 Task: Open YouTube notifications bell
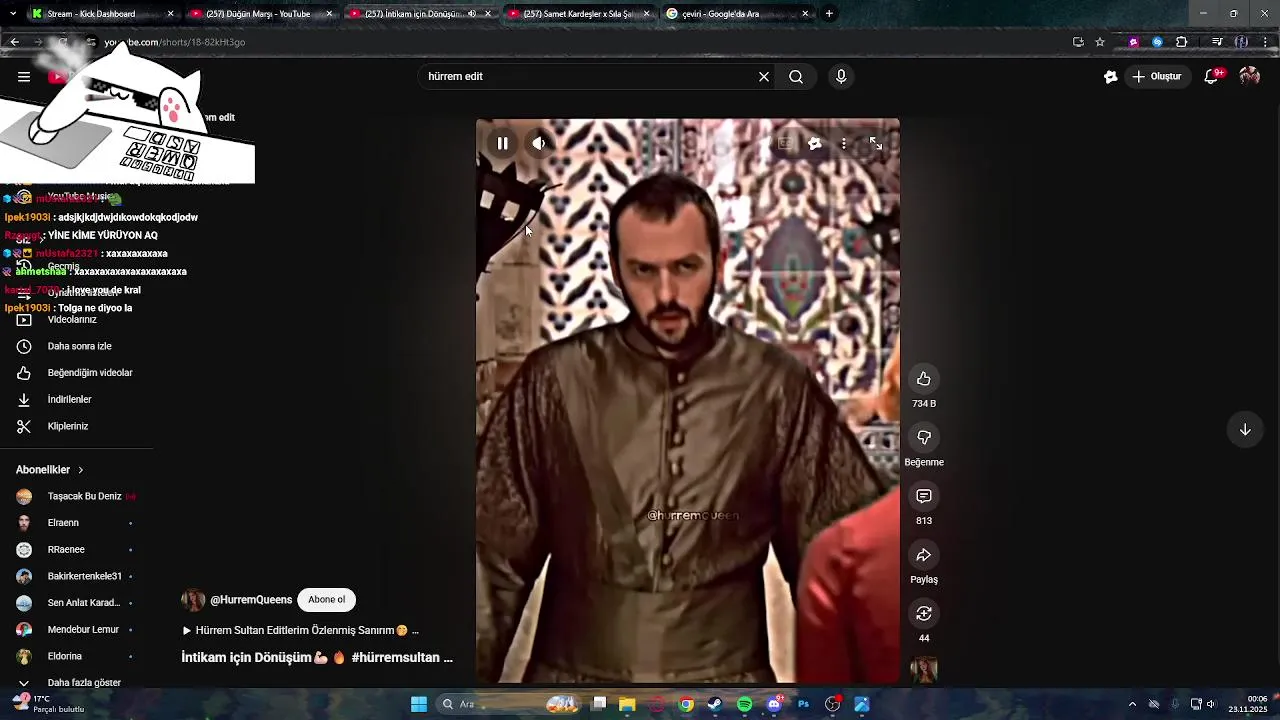point(1212,76)
